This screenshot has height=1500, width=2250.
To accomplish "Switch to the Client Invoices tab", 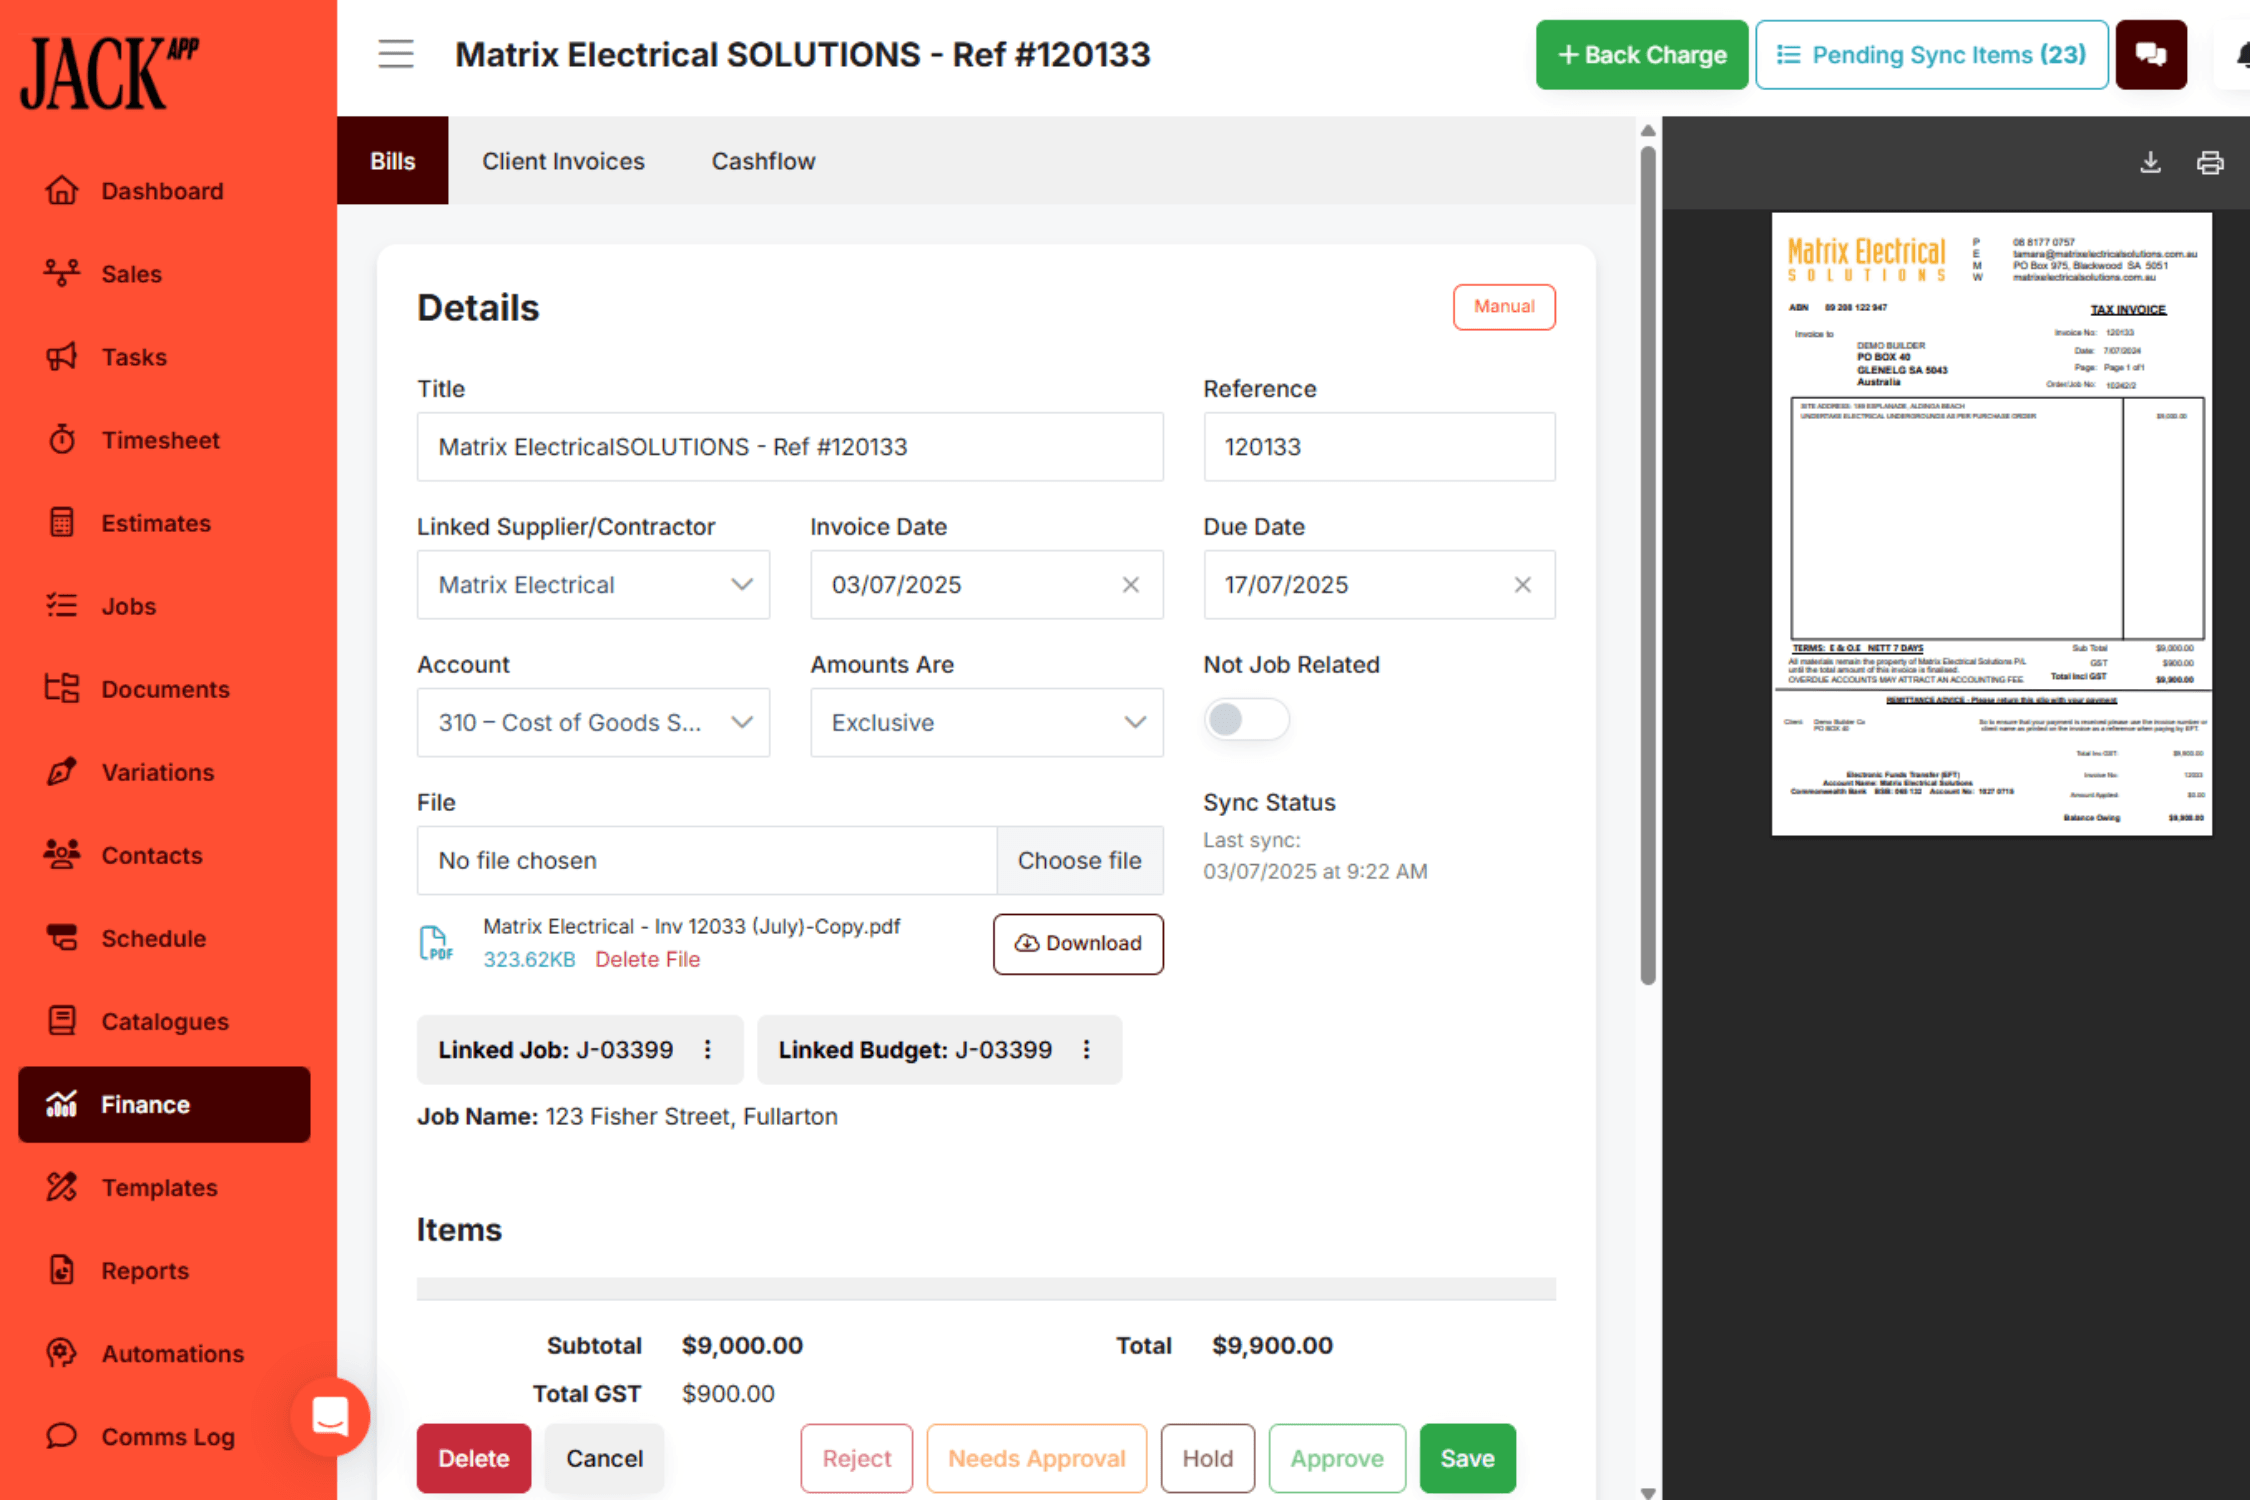I will click(563, 161).
